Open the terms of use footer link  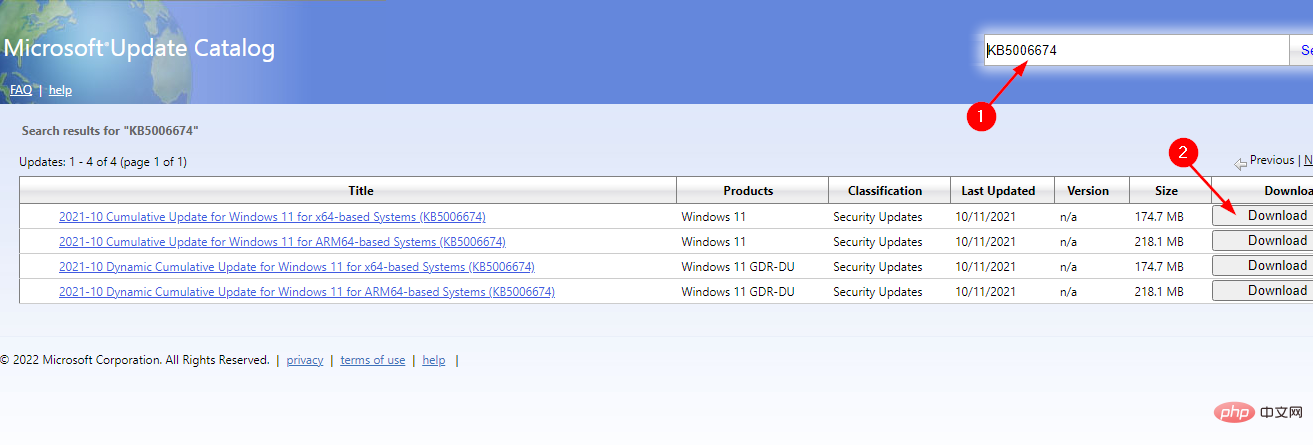pos(372,360)
